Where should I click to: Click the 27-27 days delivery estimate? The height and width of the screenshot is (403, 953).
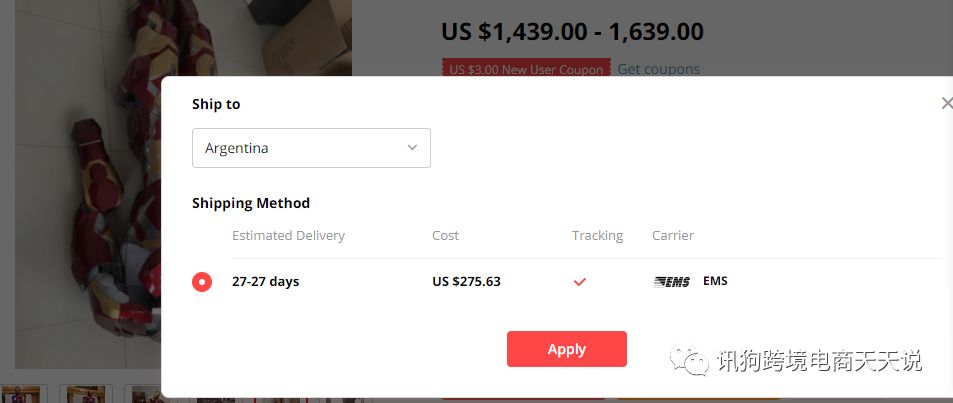[x=265, y=282]
